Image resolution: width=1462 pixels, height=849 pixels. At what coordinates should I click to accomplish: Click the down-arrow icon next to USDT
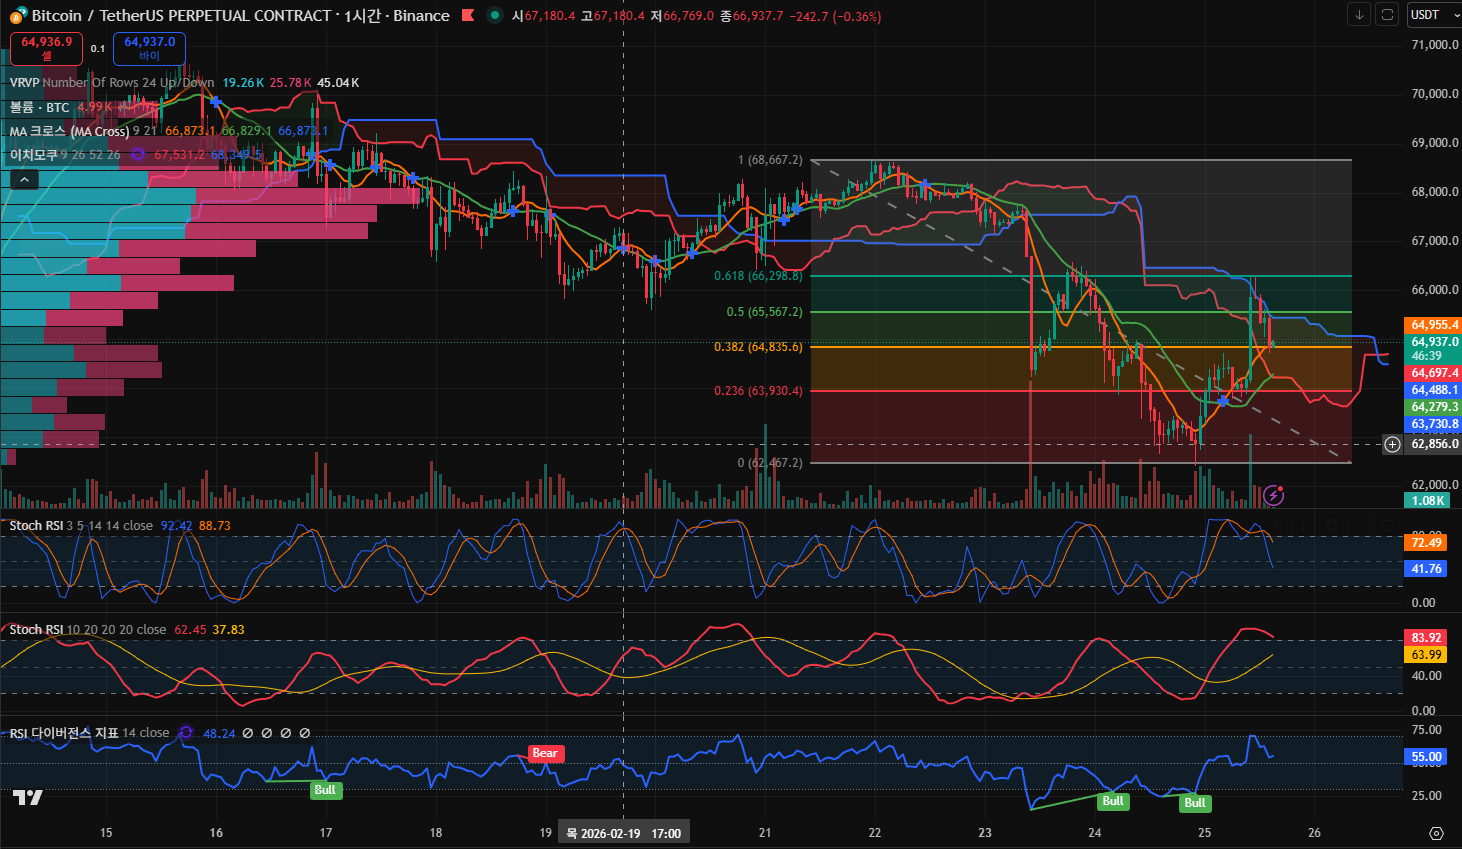click(x=1358, y=14)
